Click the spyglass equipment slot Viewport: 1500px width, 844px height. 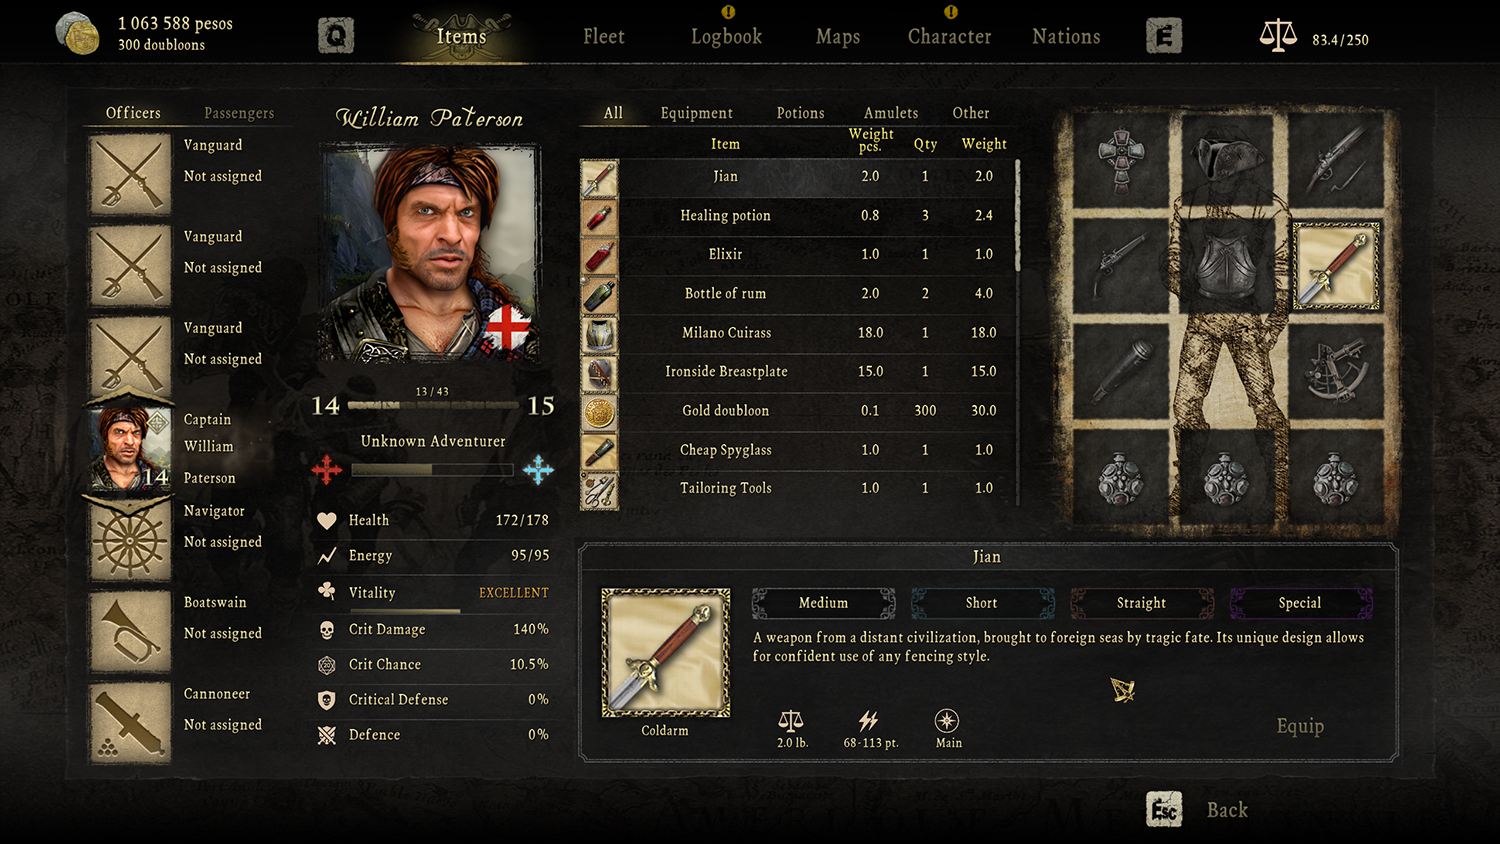coord(1121,370)
